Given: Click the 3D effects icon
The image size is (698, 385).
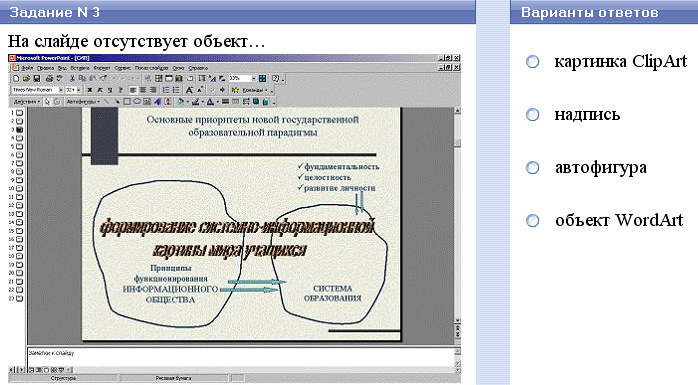Looking at the screenshot, I should pos(266,101).
